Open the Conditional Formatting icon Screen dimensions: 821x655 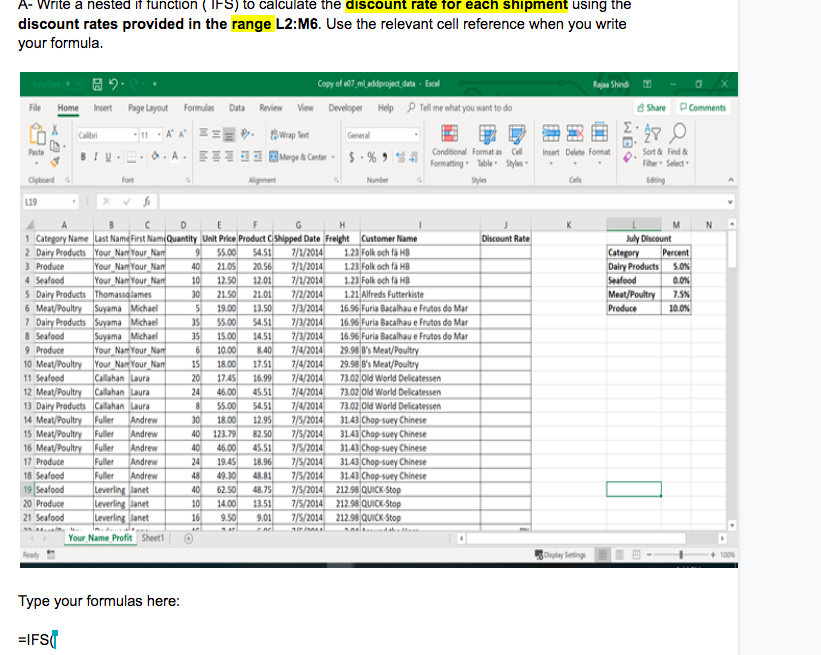coord(449,135)
